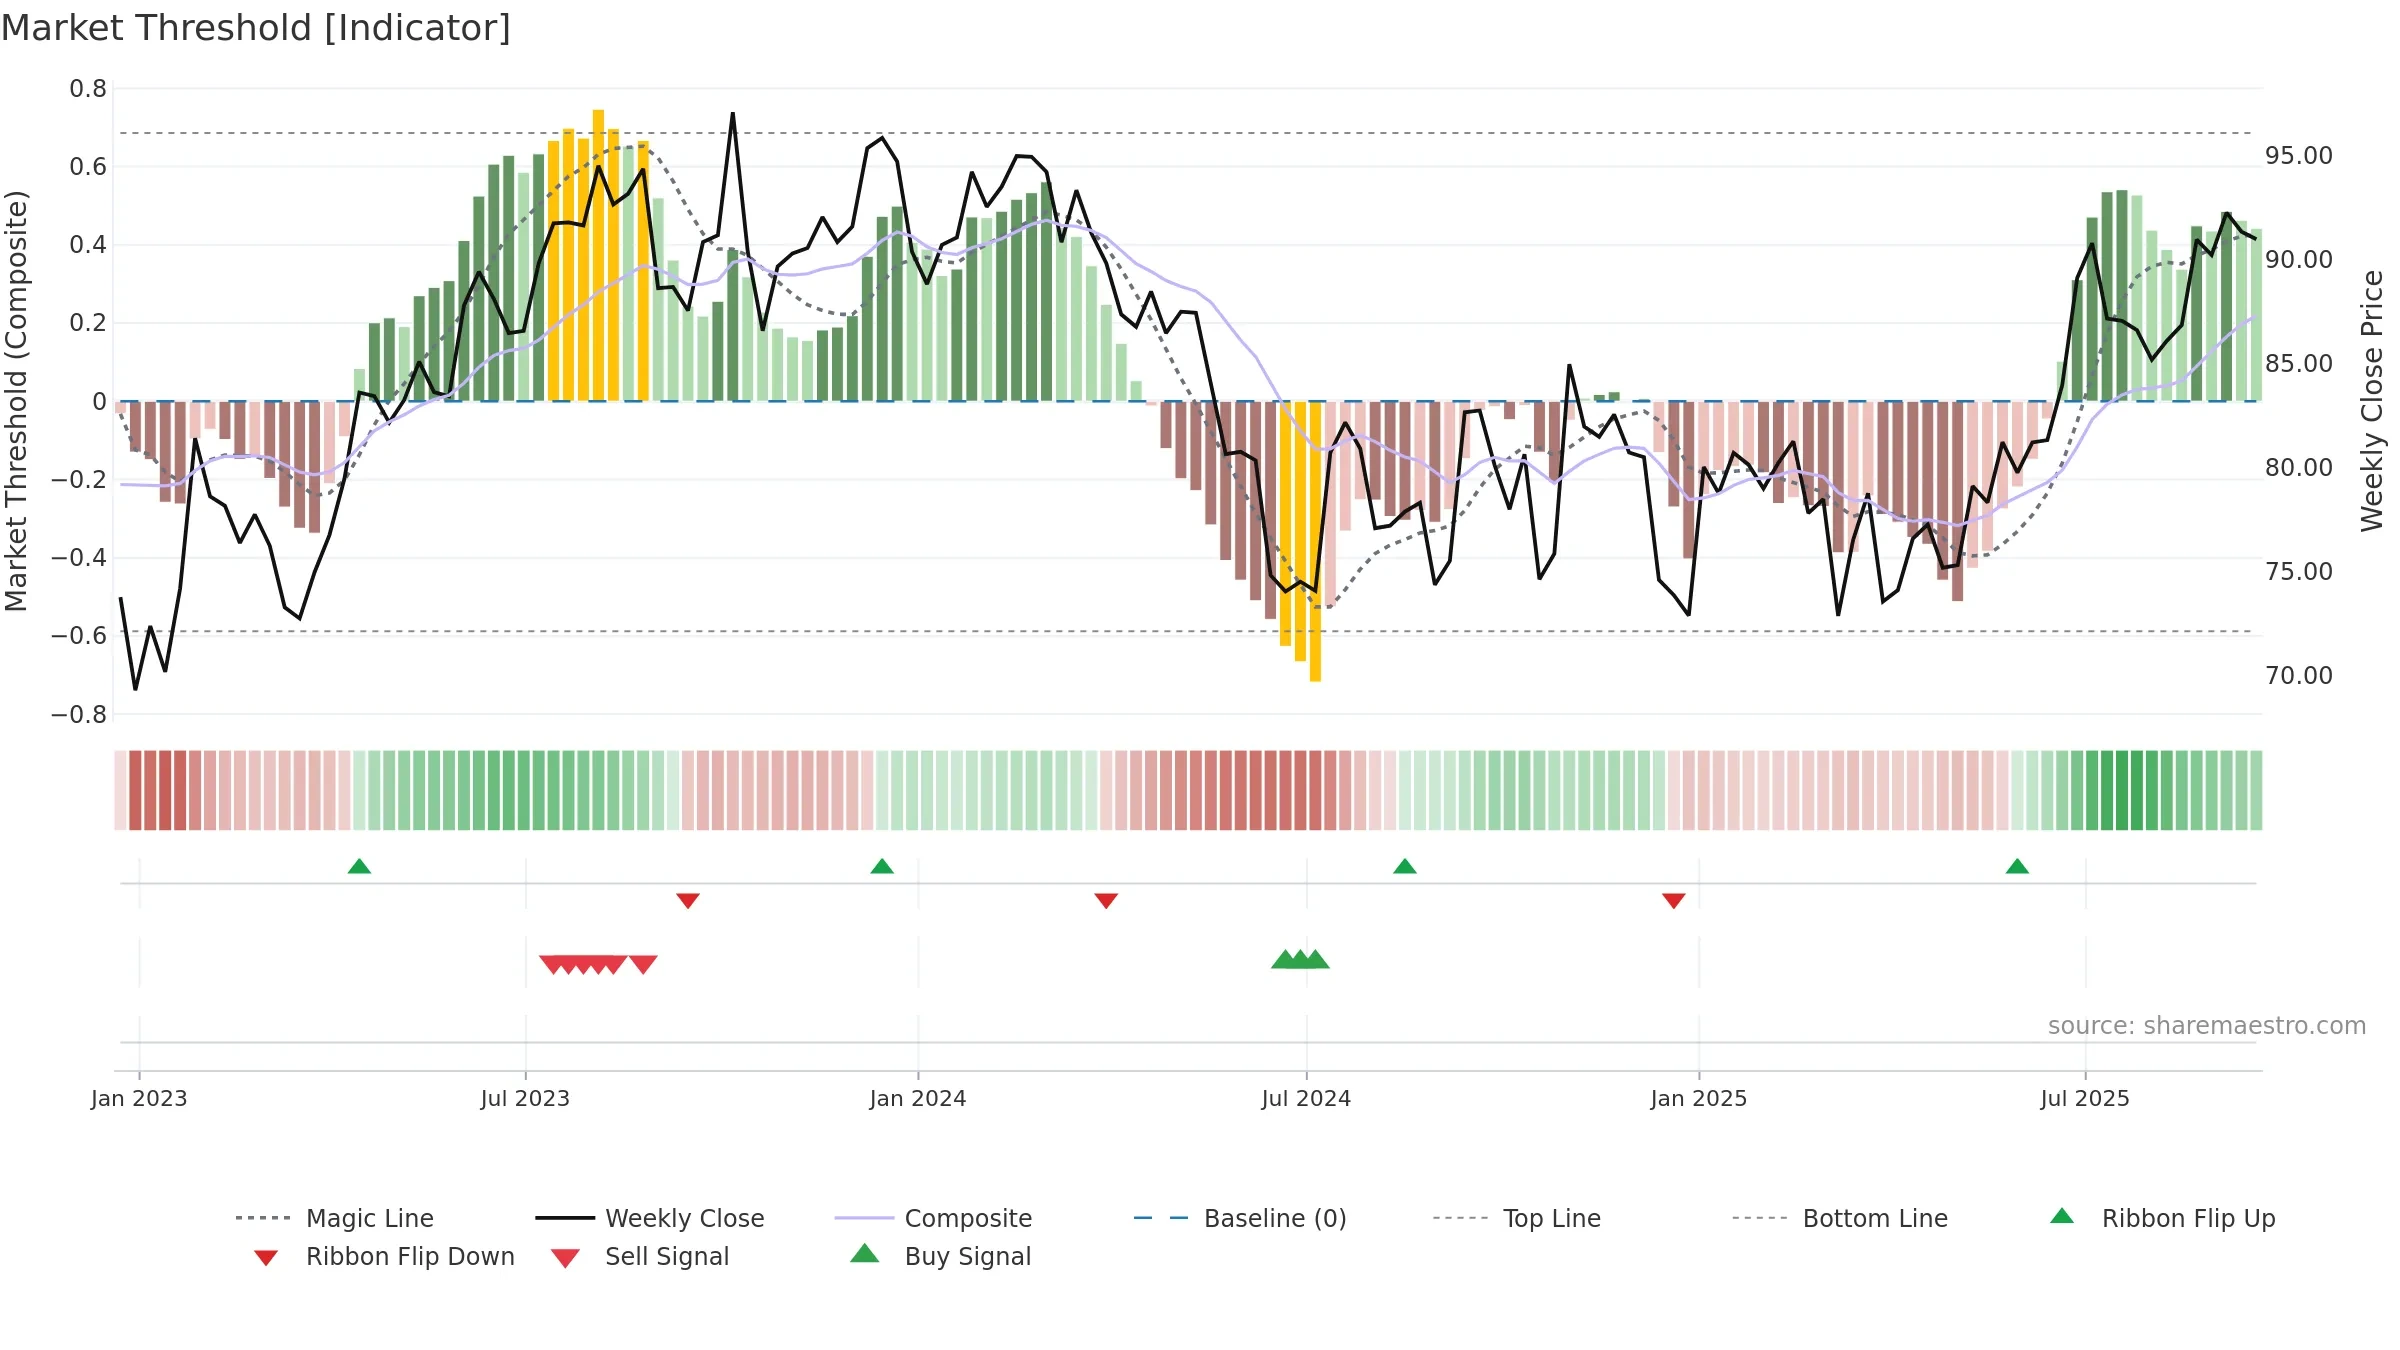Click the tallest yellow bar above the top line
Image resolution: width=2400 pixels, height=1350 pixels.
(598, 255)
